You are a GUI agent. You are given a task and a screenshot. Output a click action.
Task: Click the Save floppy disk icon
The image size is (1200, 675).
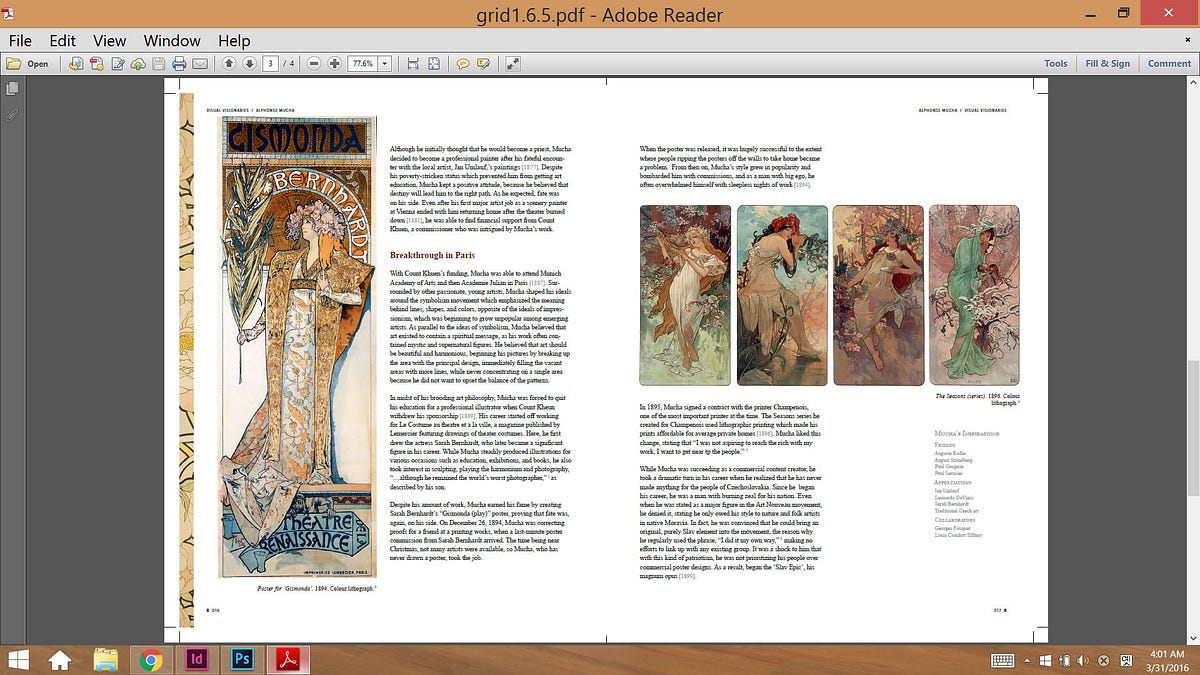coord(159,63)
